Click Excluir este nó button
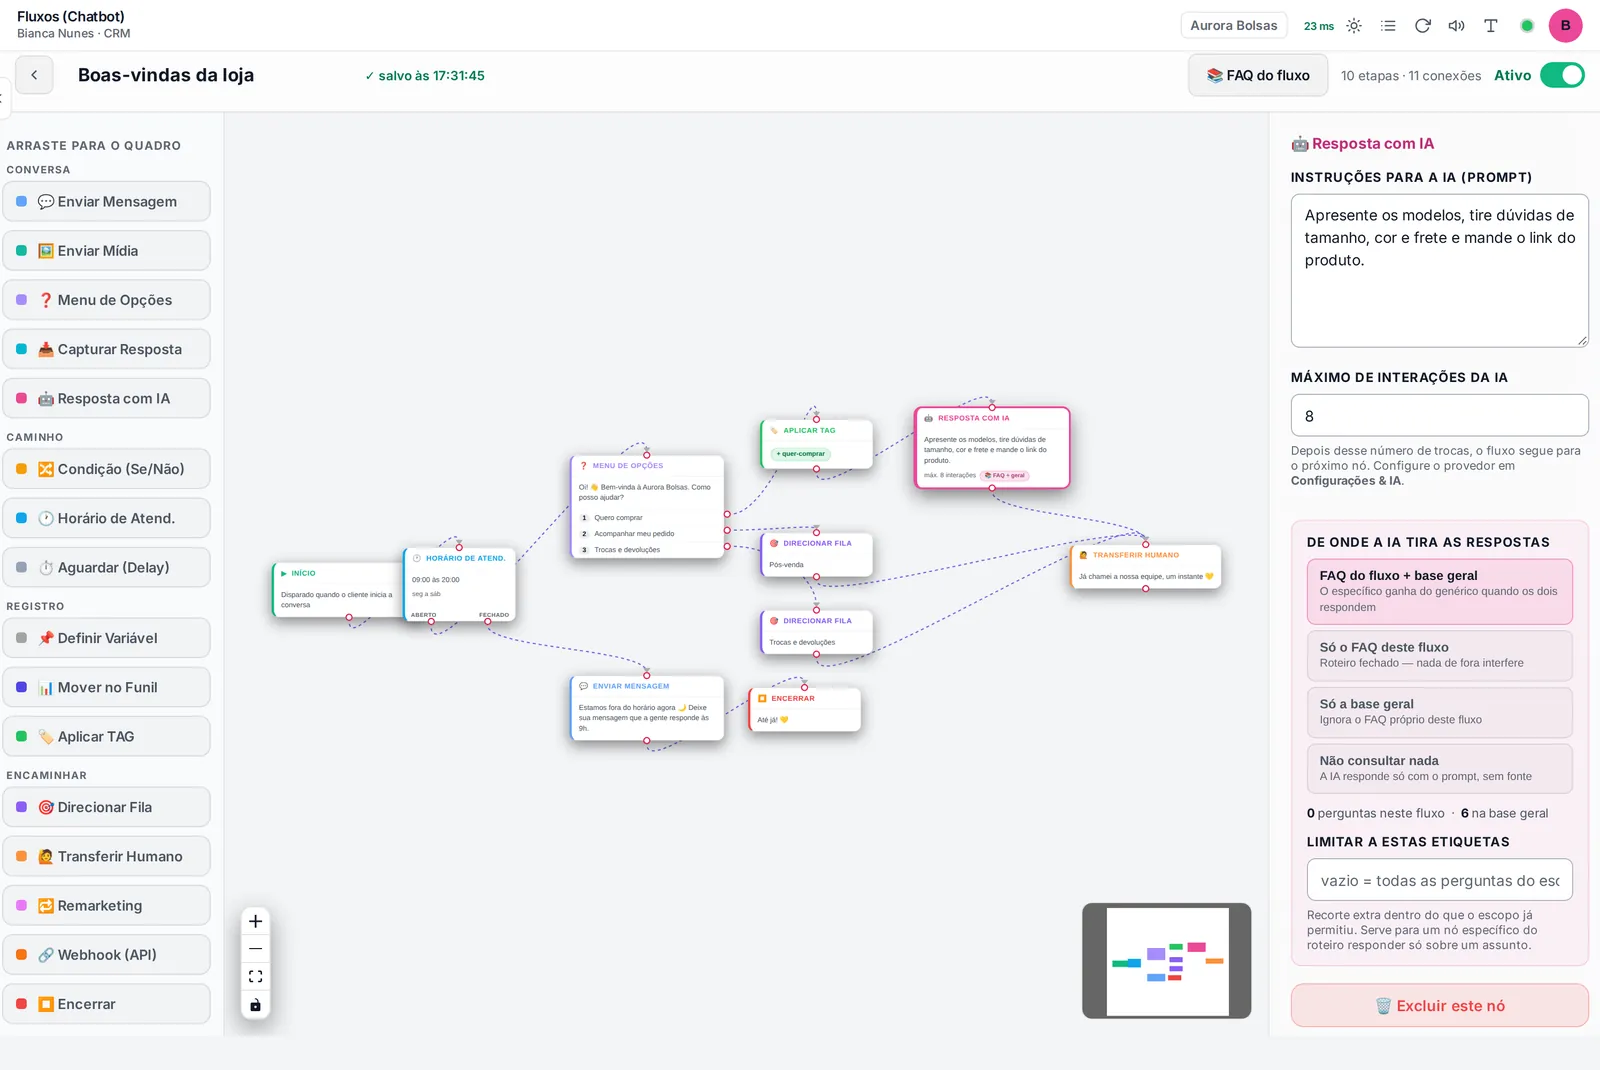Screen dimensions: 1600x1070 pyautogui.click(x=1439, y=1006)
